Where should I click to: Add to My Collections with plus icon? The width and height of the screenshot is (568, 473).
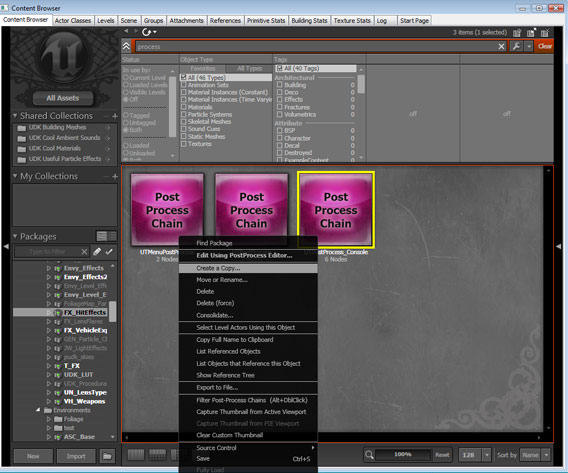pyautogui.click(x=115, y=176)
